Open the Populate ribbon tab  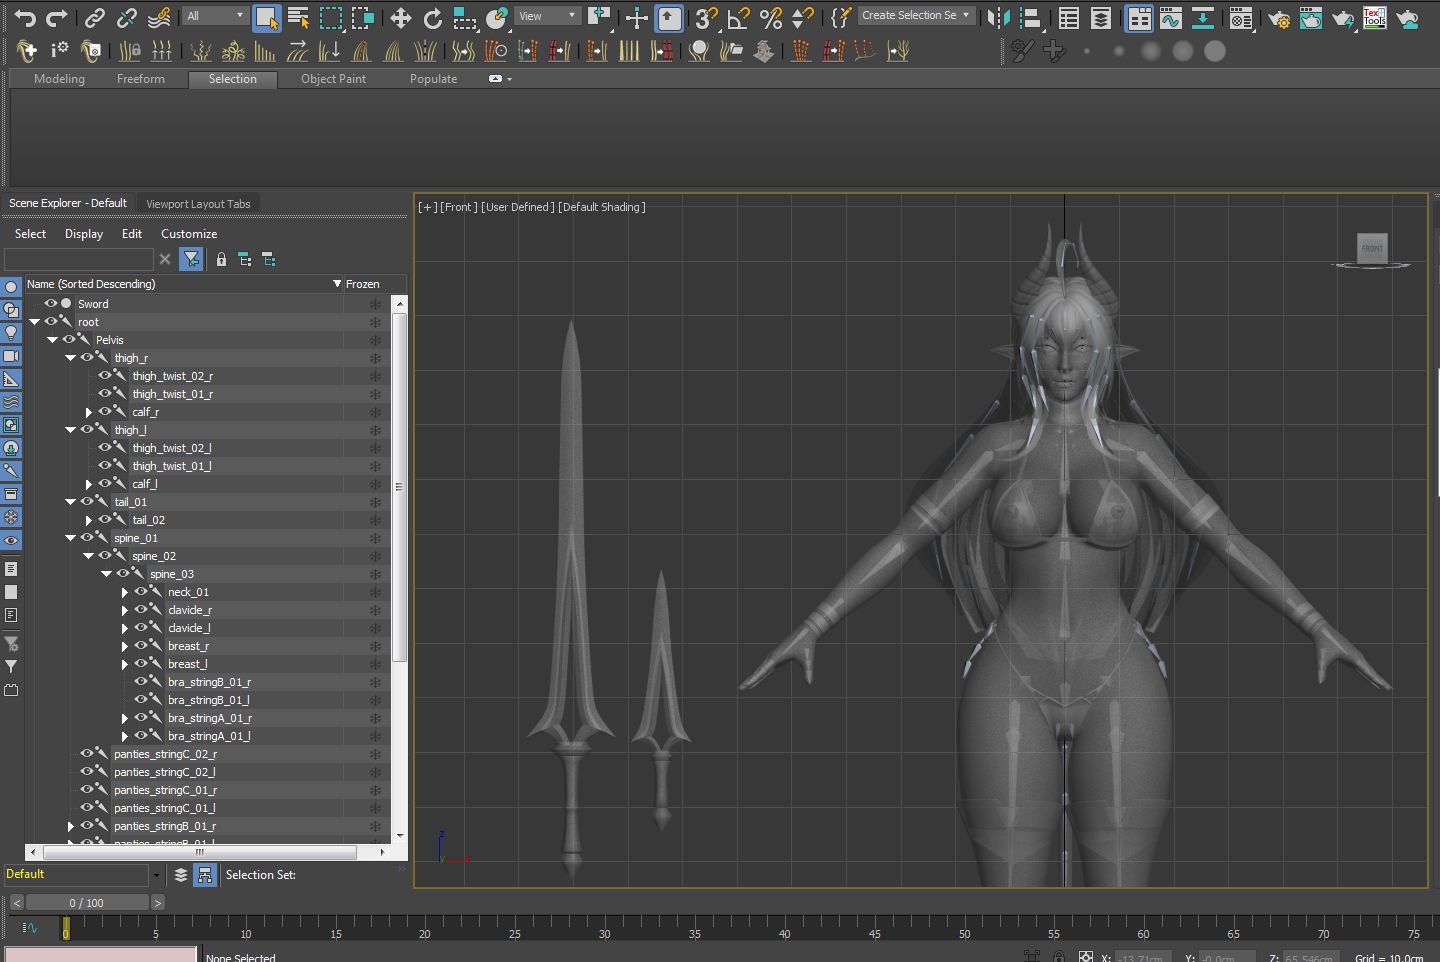click(x=433, y=79)
